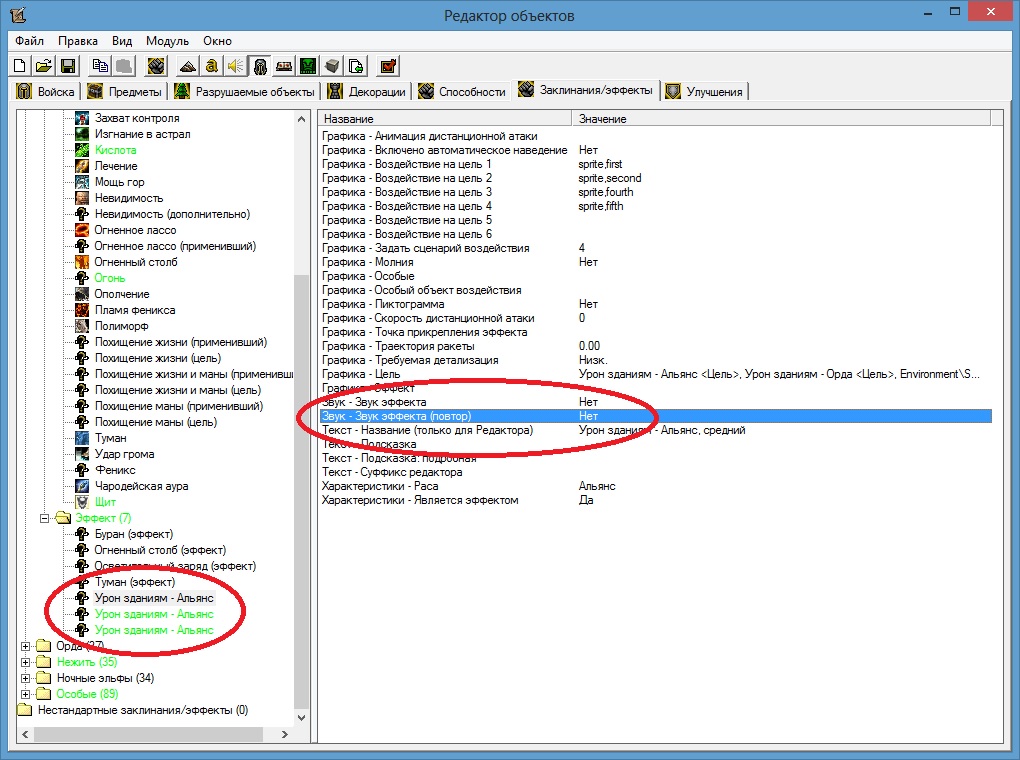The height and width of the screenshot is (760, 1020).
Task: Select 'Текст - Суффикс редактора' row
Action: tap(656, 472)
